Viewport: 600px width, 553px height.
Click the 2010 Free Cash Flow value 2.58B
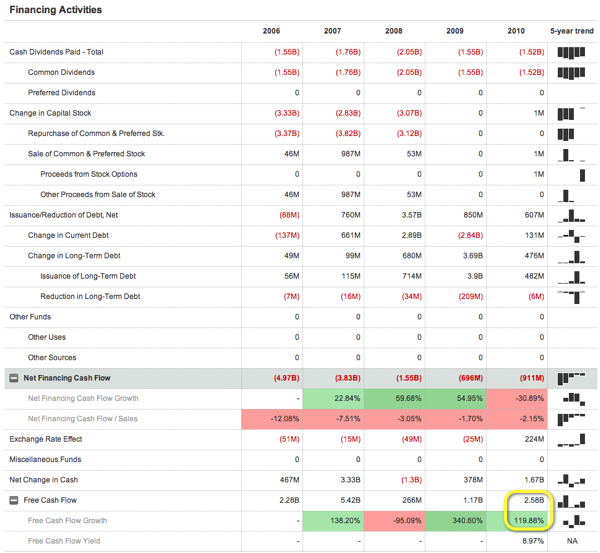tap(534, 500)
